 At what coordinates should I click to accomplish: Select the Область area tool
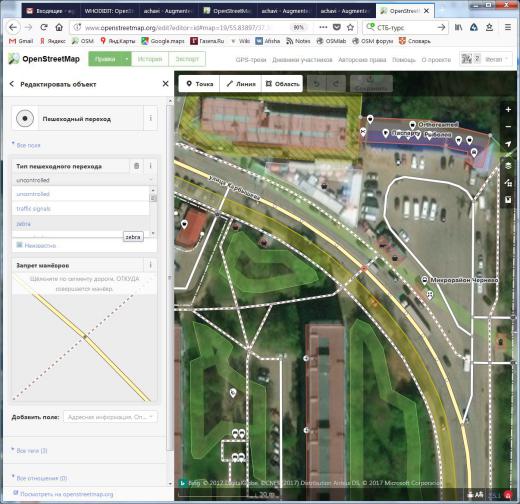coord(282,84)
